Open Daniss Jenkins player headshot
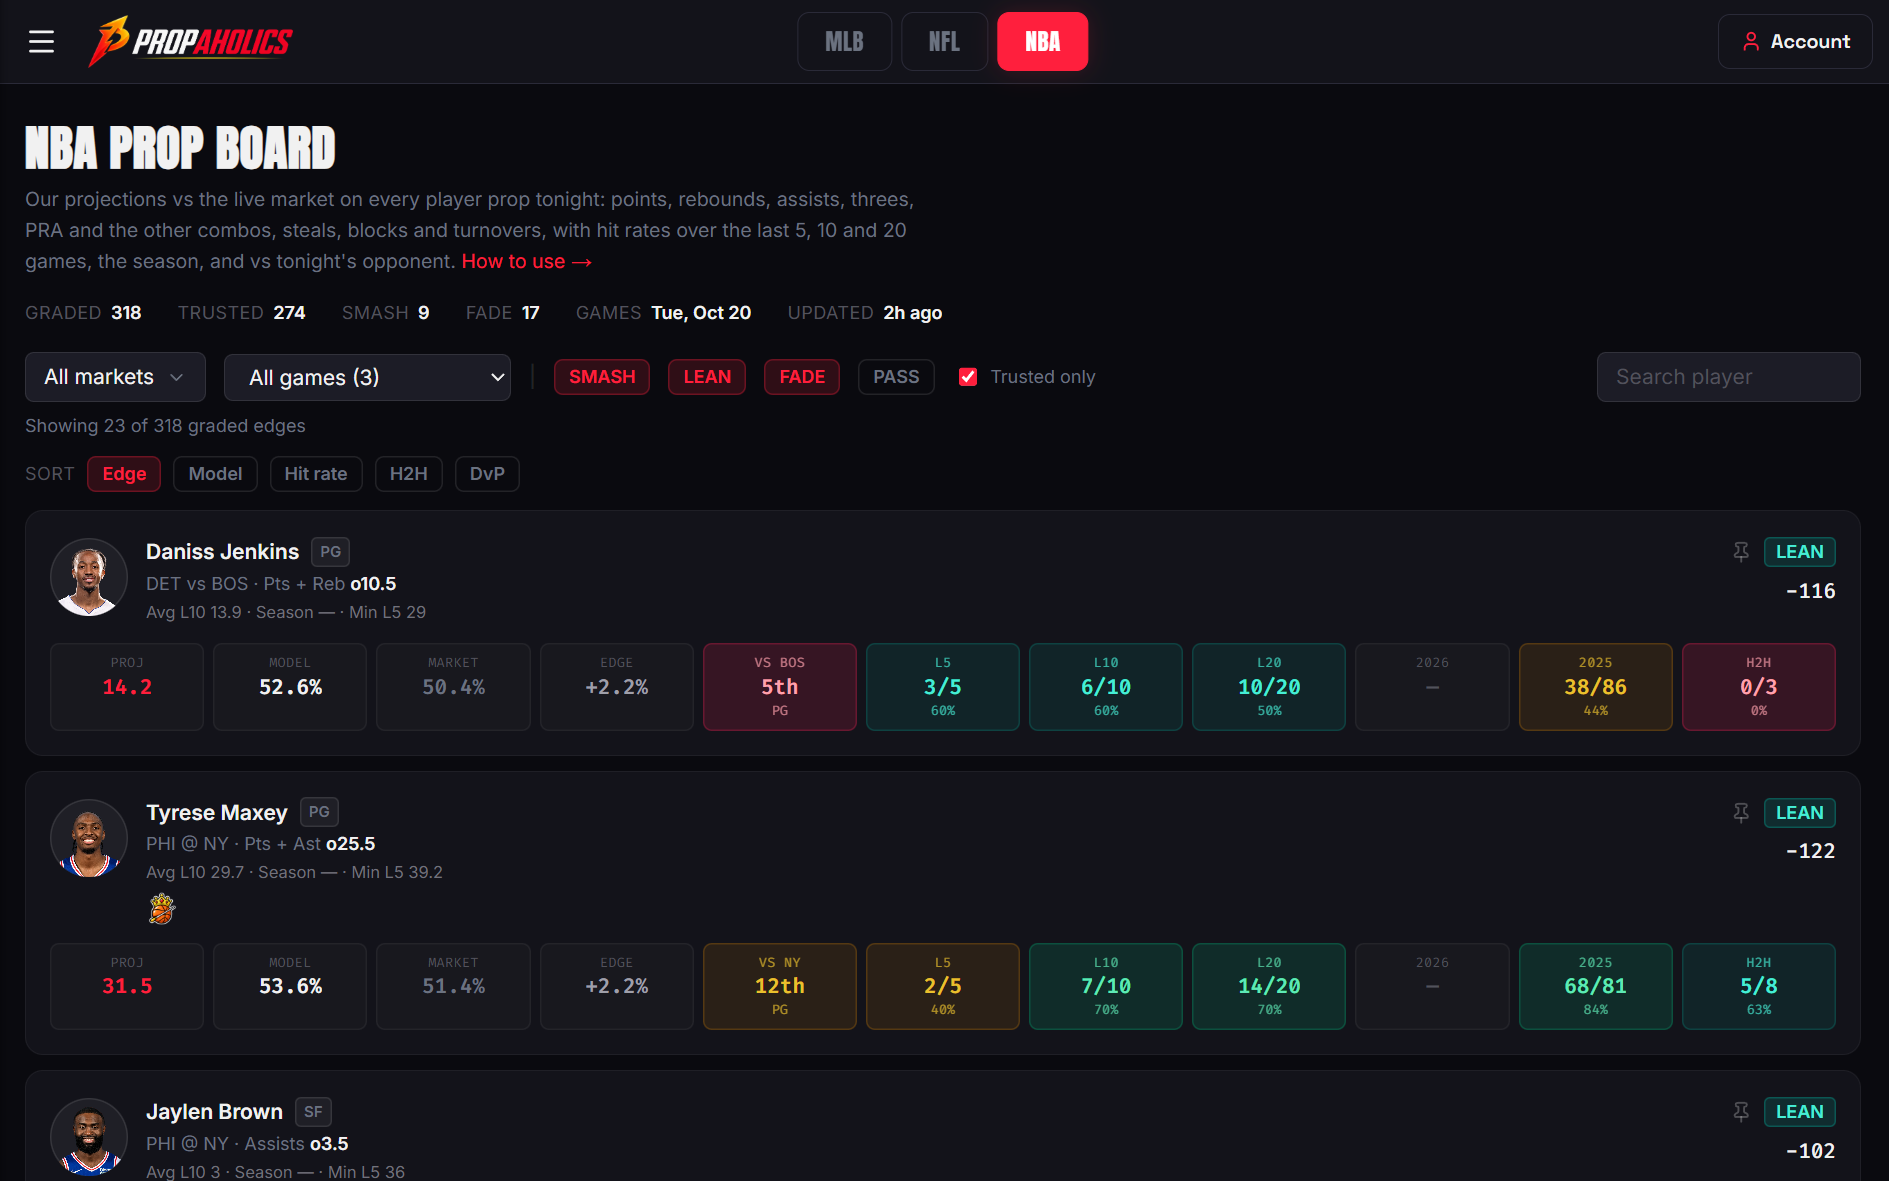Viewport: 1889px width, 1181px height. tap(89, 577)
